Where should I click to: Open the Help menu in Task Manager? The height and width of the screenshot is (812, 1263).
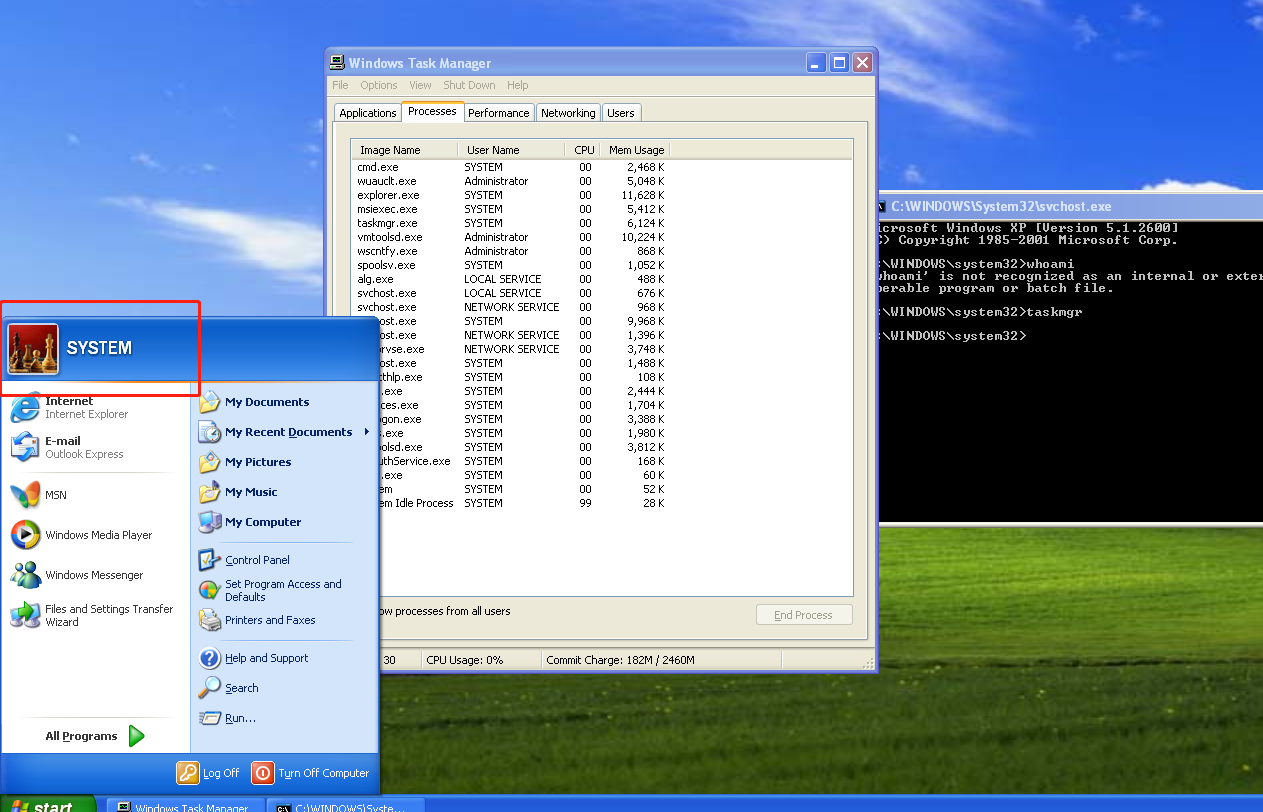517,85
